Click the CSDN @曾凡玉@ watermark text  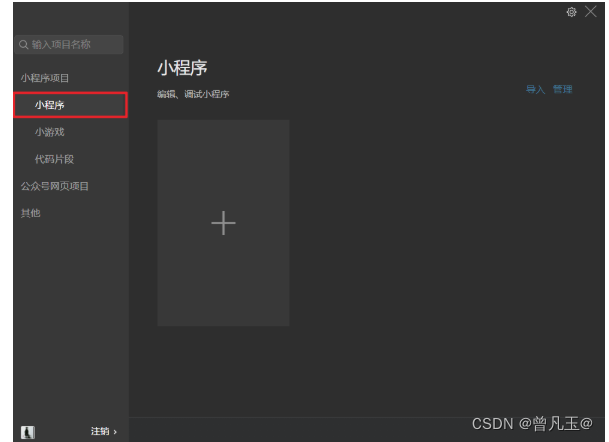coord(532,424)
